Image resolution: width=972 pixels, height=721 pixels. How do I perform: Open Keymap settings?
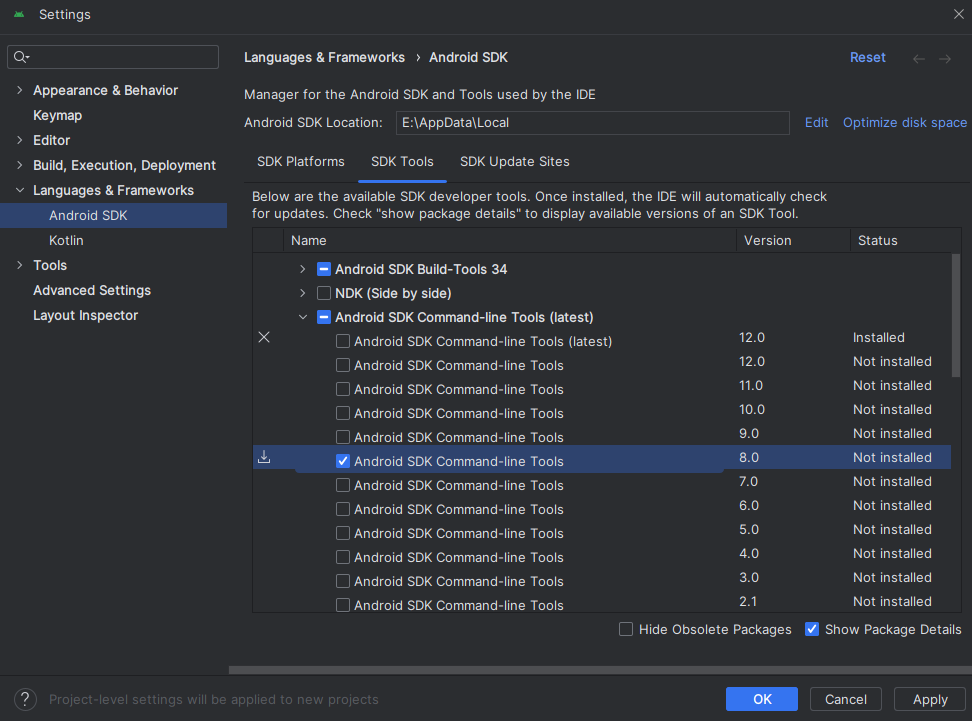click(x=58, y=115)
